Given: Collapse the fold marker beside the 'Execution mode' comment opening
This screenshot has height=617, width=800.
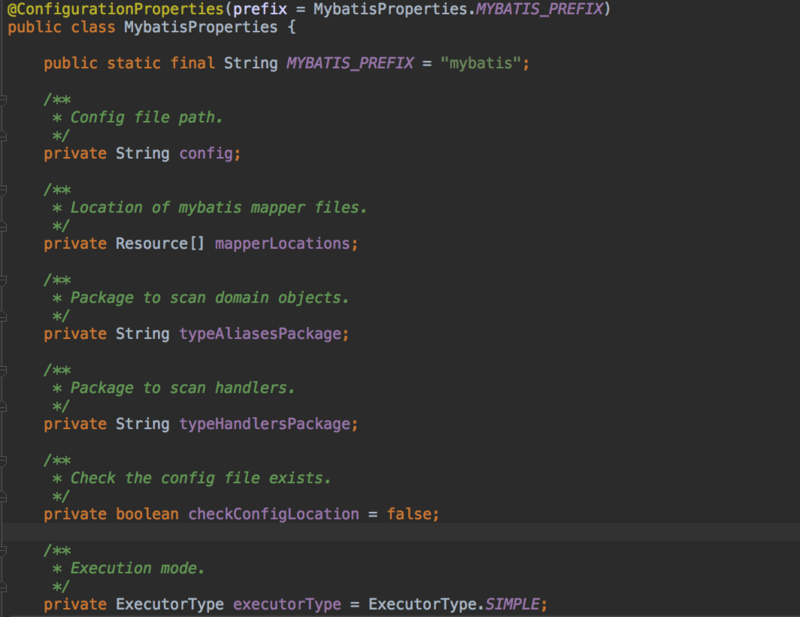Looking at the screenshot, I should 3,551.
